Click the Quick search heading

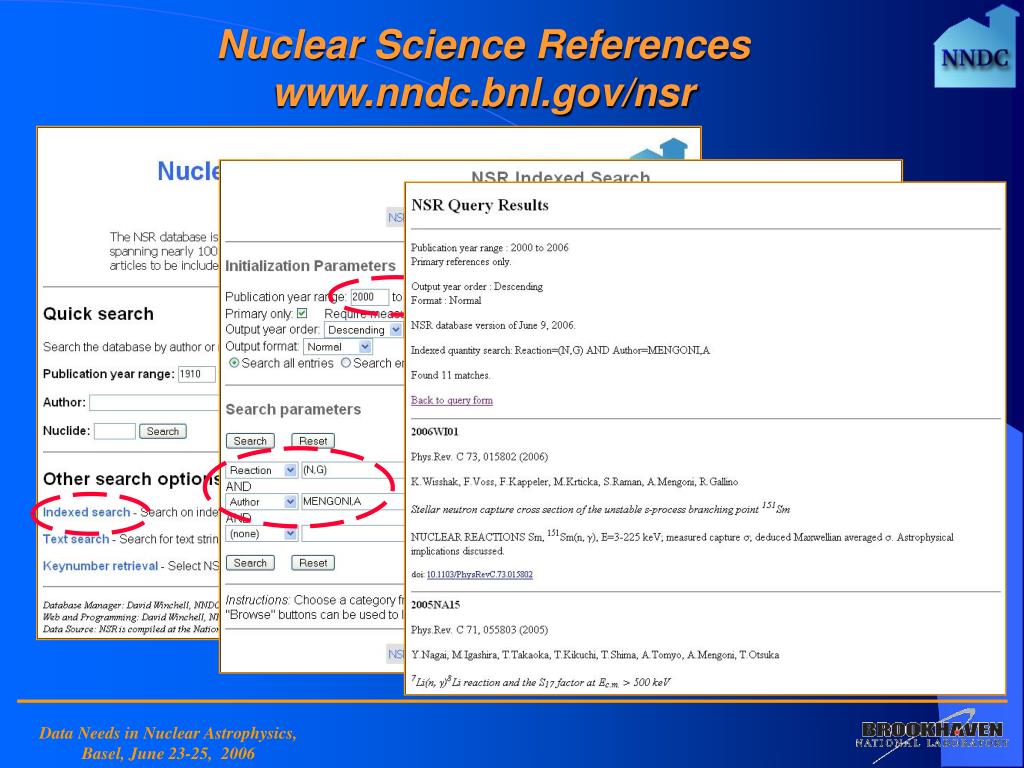click(x=98, y=314)
